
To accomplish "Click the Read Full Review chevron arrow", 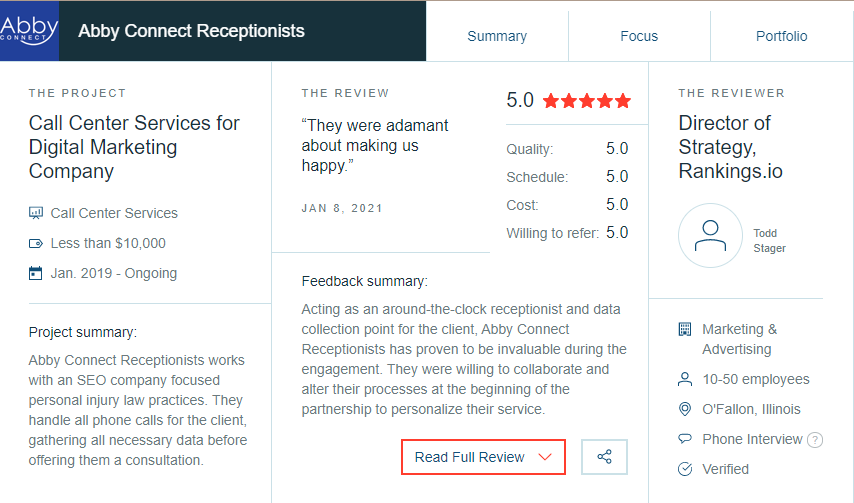I will click(x=545, y=457).
